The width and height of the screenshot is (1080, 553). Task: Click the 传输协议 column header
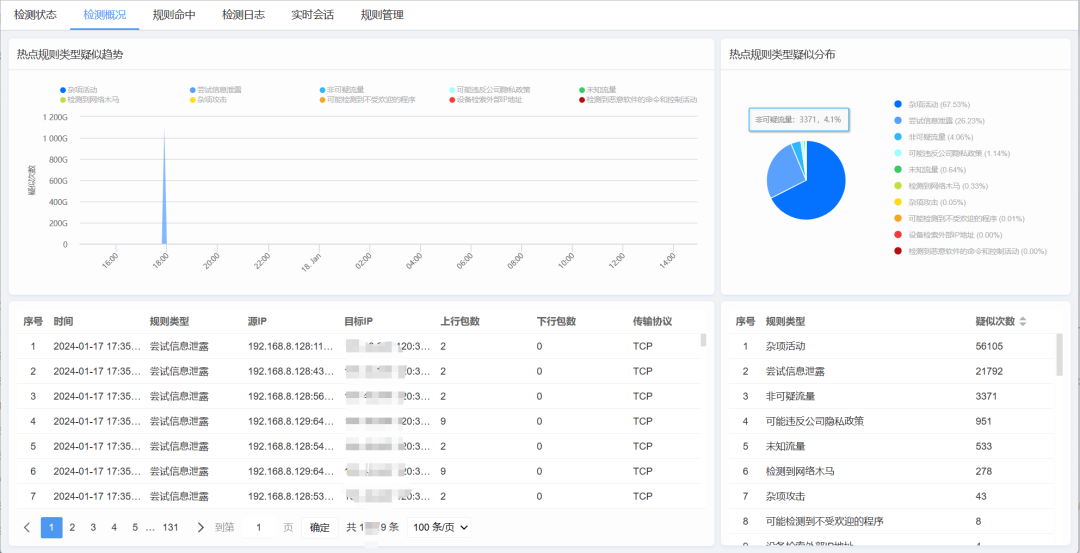(652, 322)
